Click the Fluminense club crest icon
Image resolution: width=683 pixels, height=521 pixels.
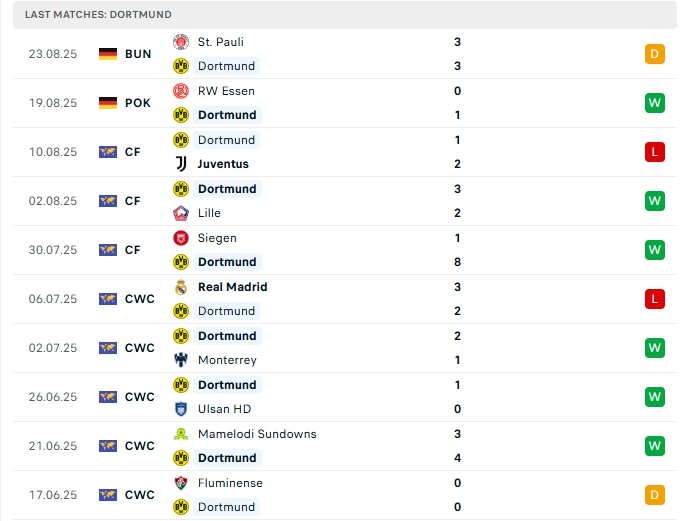tap(181, 483)
